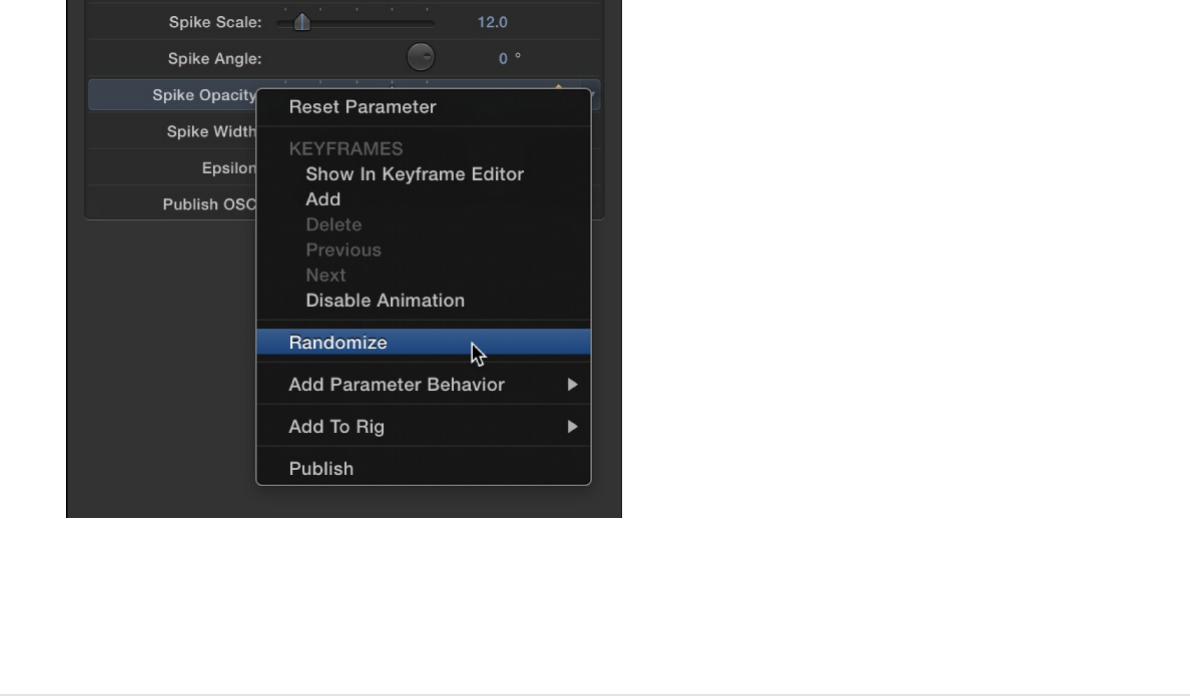Open the Add Parameter Behavior submenu
This screenshot has height=696, width=1190.
(x=423, y=385)
